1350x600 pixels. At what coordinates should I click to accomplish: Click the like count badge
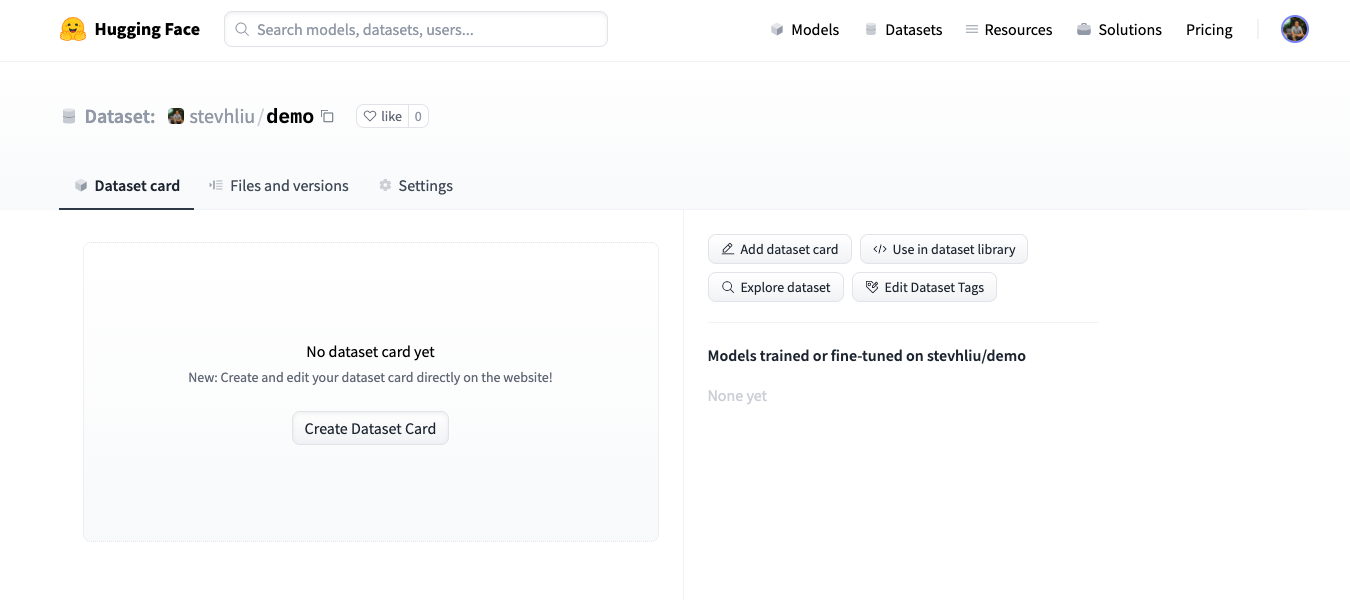(x=418, y=117)
